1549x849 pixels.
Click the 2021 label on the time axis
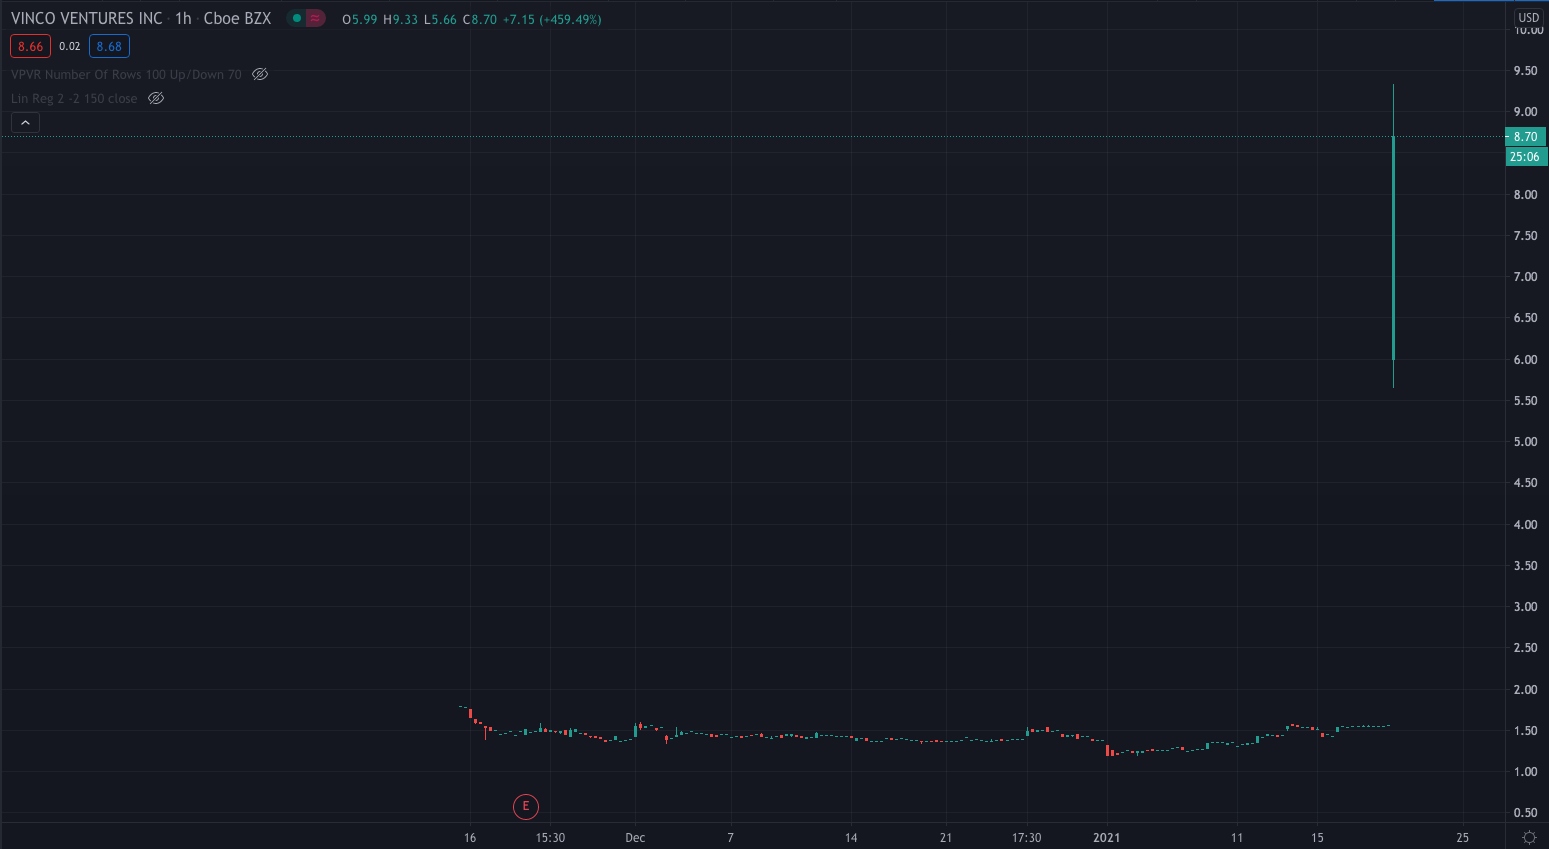pos(1107,838)
